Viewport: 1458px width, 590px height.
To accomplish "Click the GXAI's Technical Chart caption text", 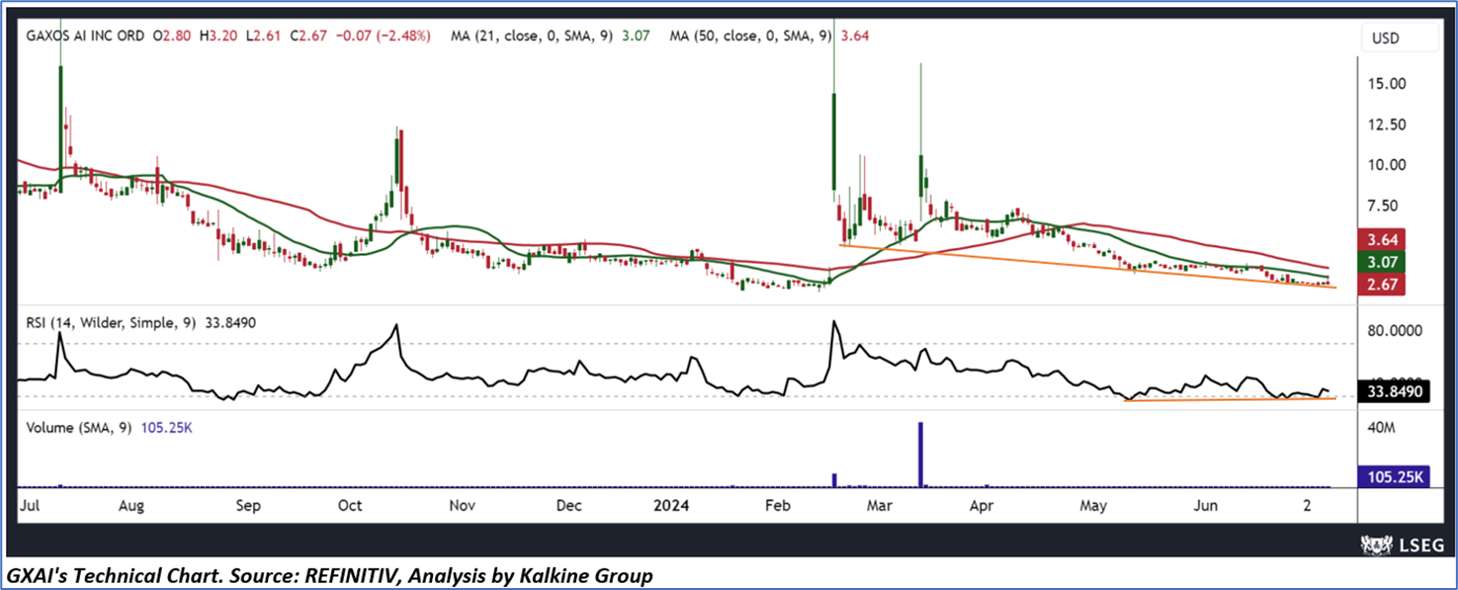I will (330, 576).
